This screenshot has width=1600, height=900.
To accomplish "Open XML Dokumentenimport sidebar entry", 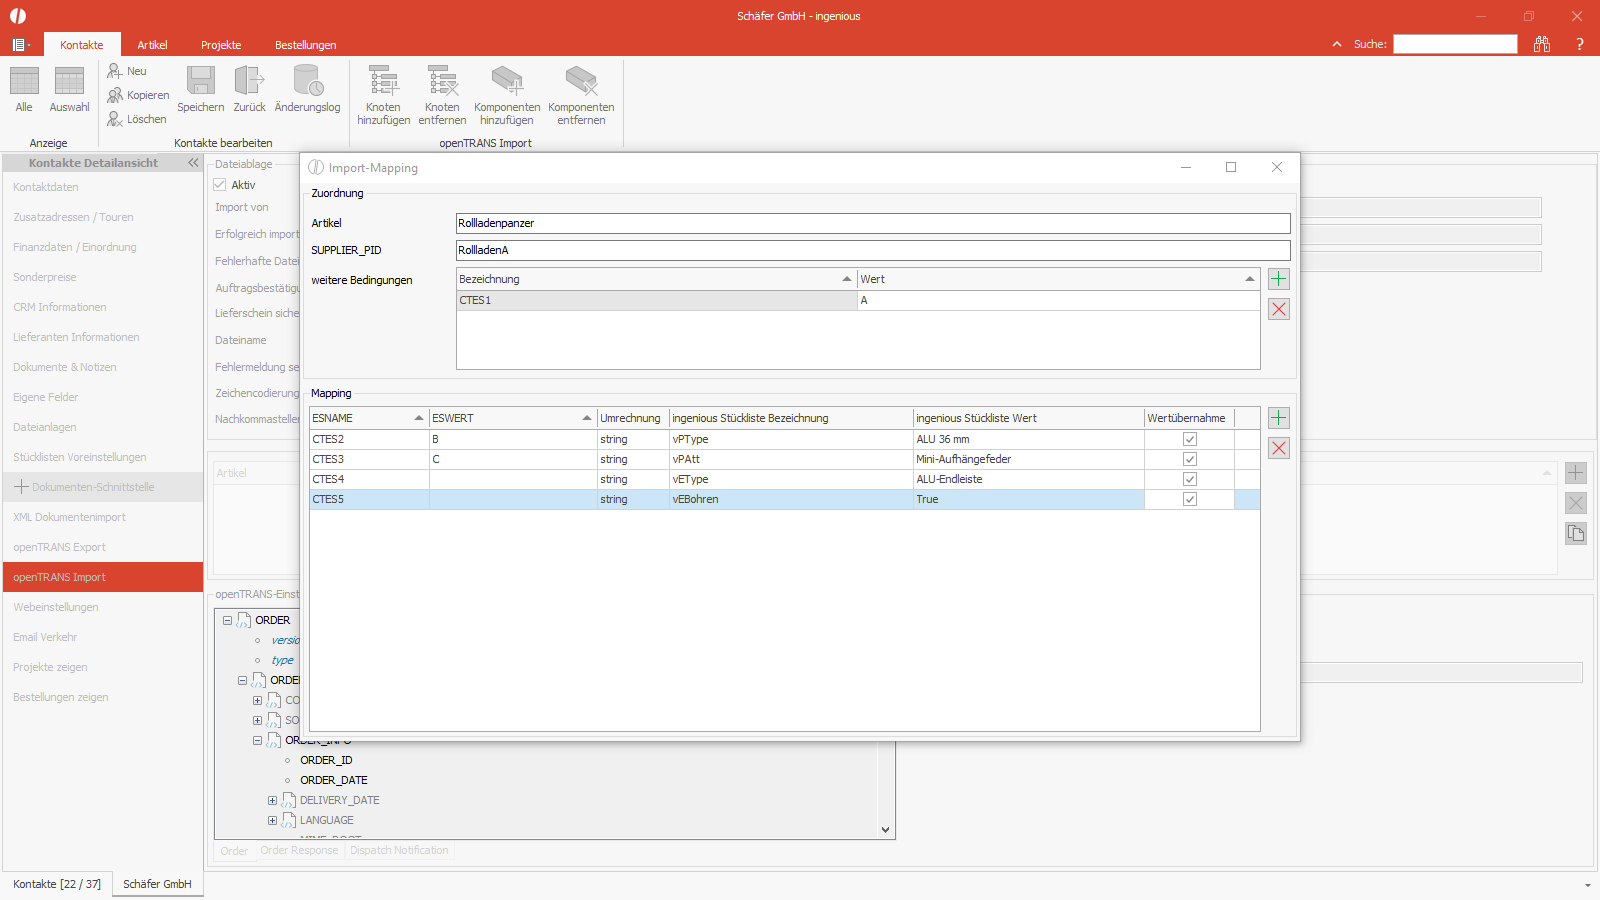I will [103, 517].
